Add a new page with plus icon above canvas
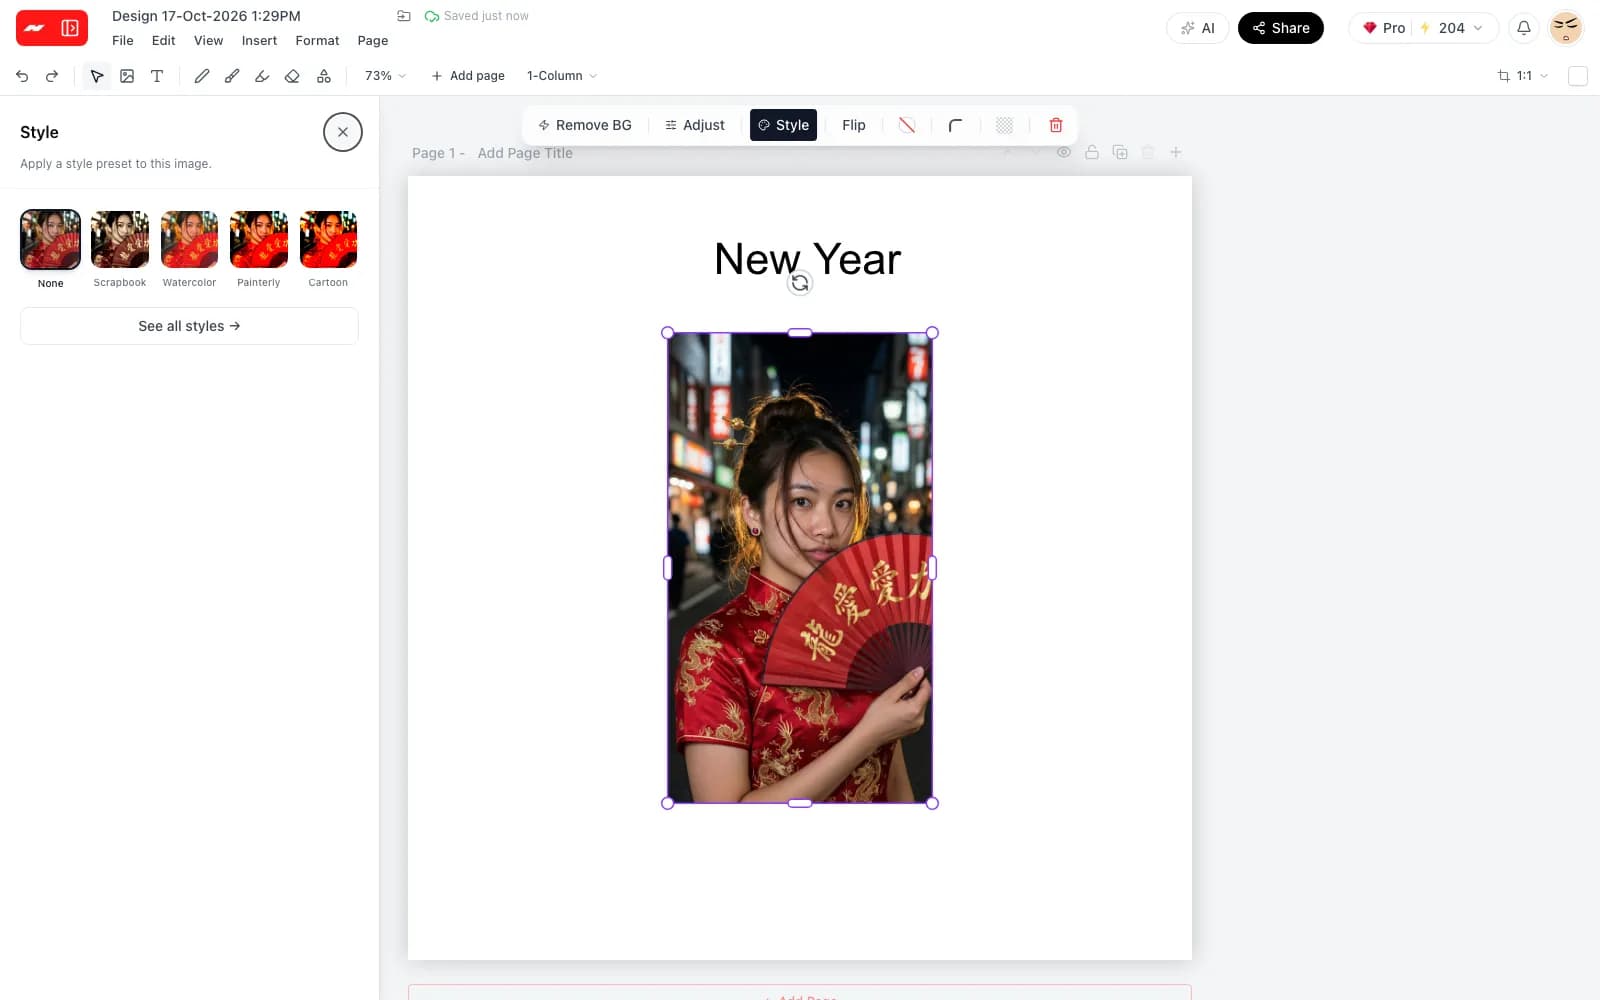This screenshot has width=1600, height=1000. (x=1176, y=152)
